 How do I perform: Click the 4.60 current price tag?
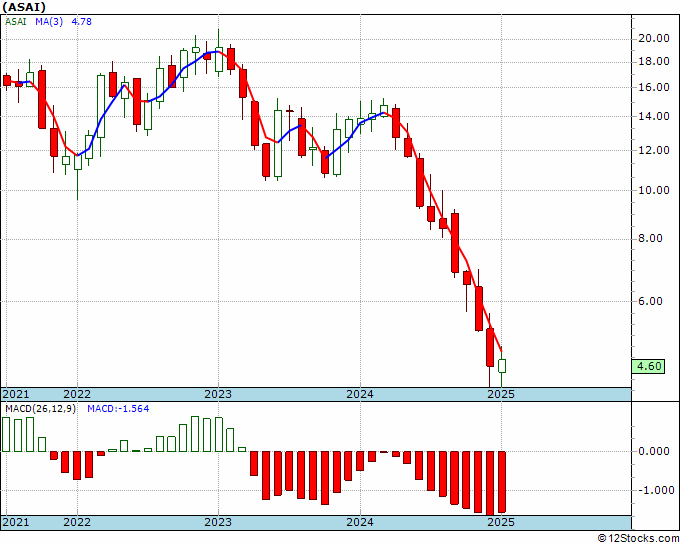coord(648,366)
